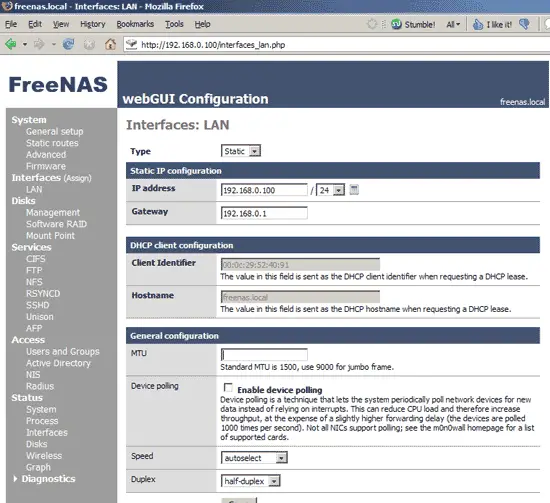
Task: Open Static routes link
Action: click(52, 143)
